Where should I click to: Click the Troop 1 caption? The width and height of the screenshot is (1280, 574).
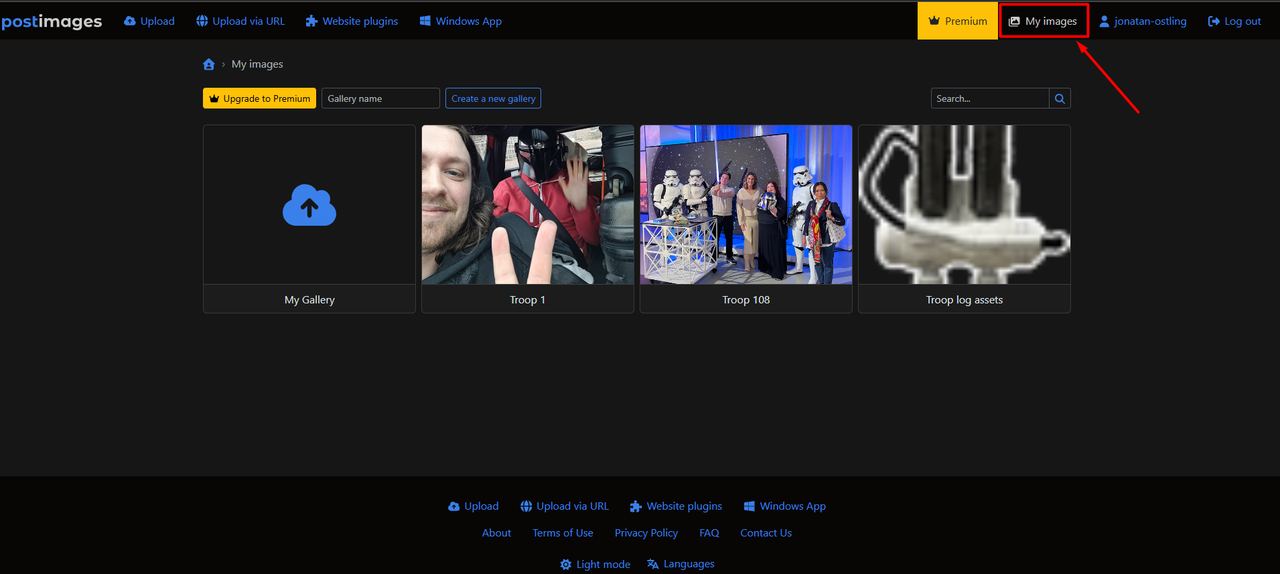pyautogui.click(x=528, y=299)
